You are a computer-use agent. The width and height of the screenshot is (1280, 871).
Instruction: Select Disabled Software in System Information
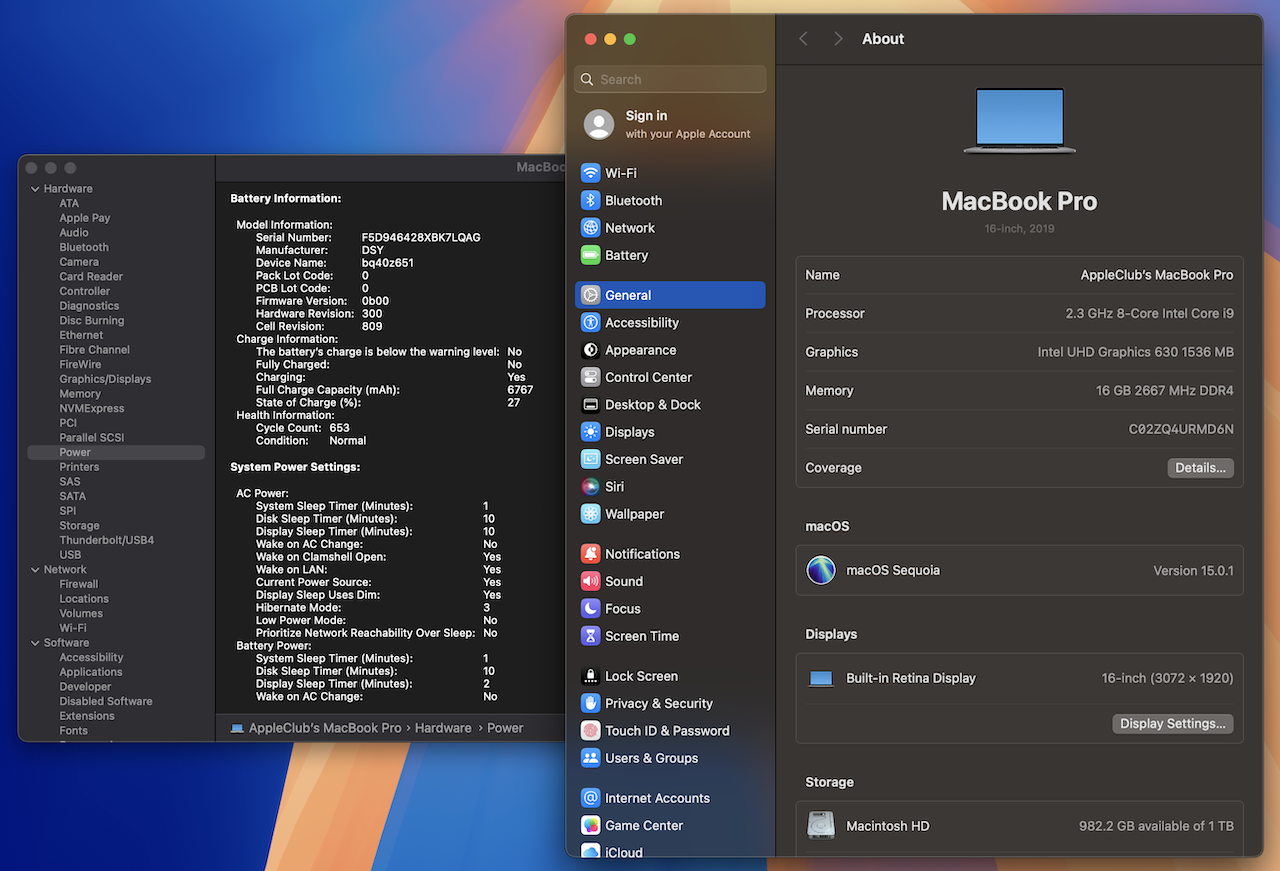pos(106,701)
